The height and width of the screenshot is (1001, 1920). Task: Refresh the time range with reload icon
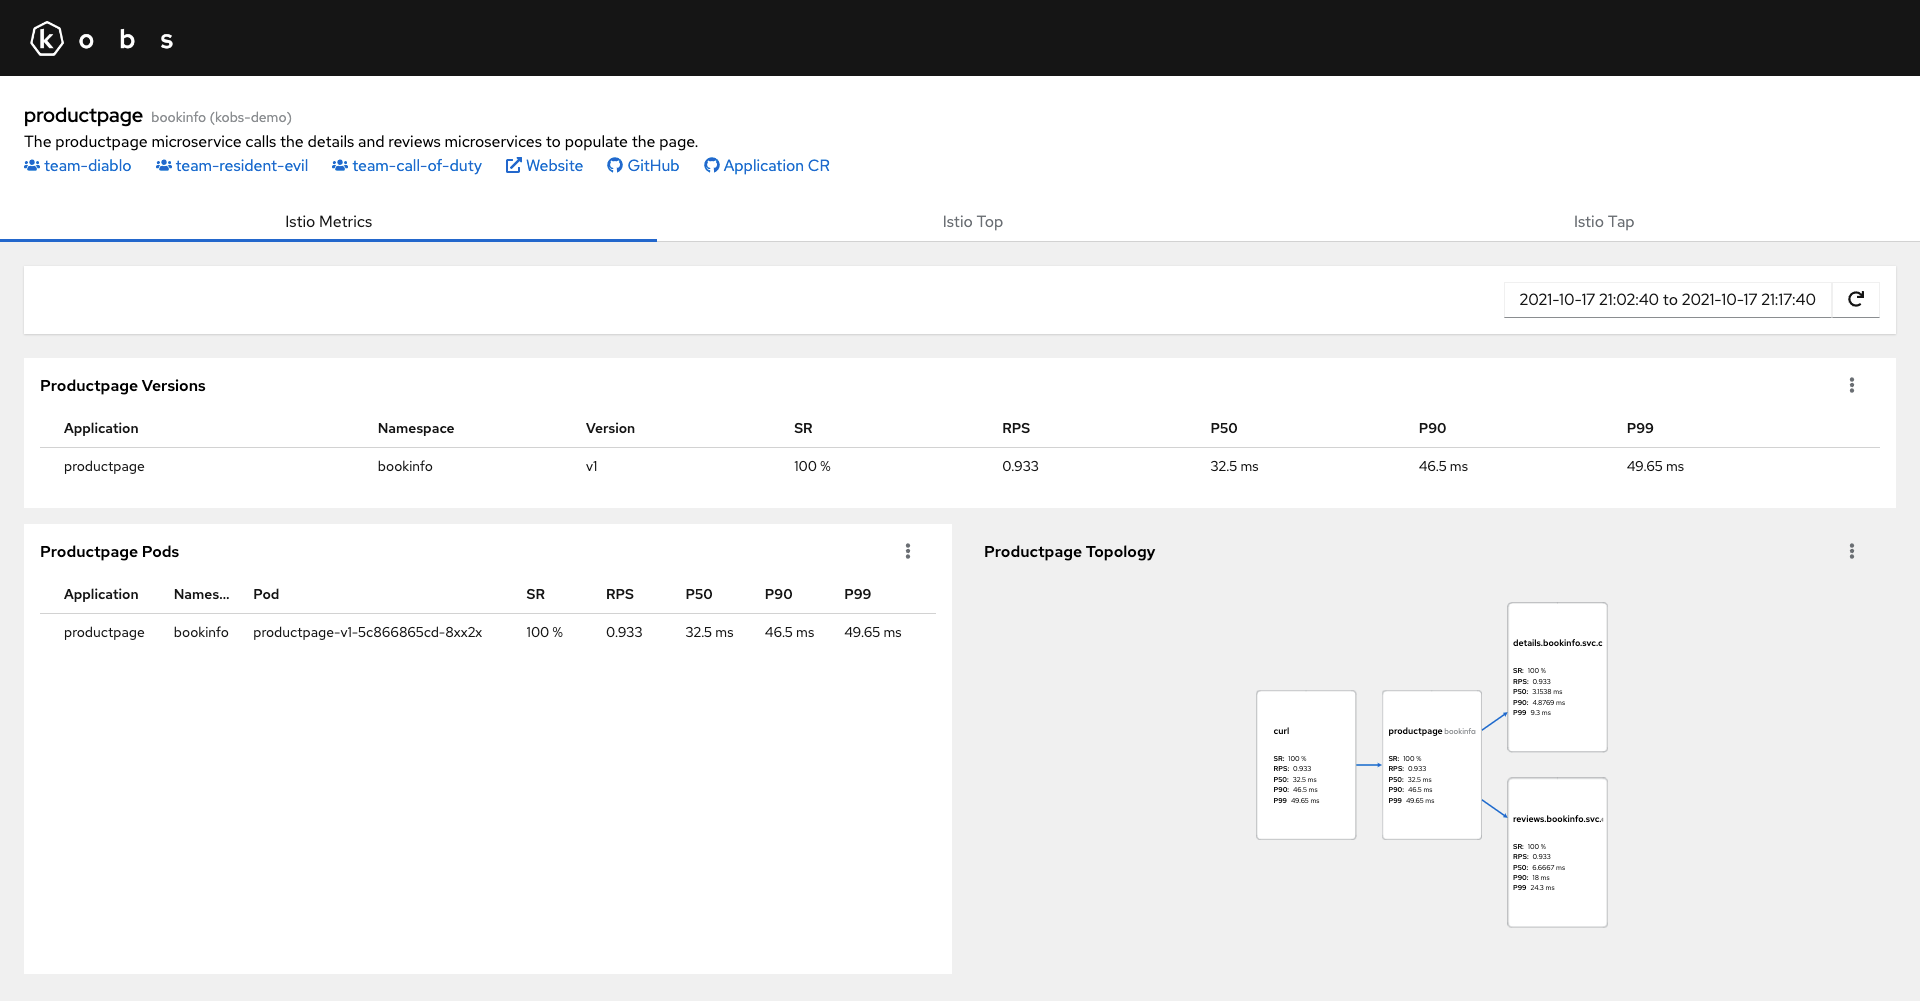[x=1856, y=299]
